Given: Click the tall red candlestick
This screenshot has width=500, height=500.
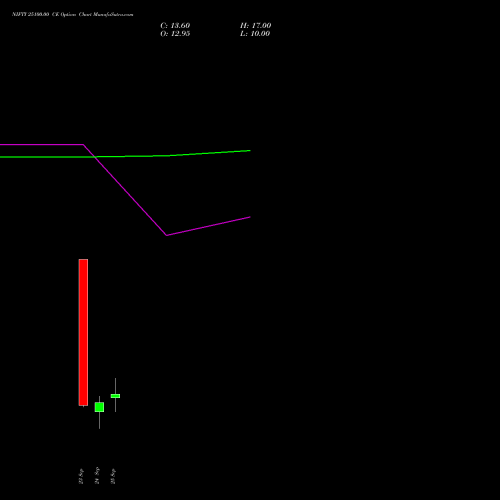Looking at the screenshot, I should click(83, 332).
